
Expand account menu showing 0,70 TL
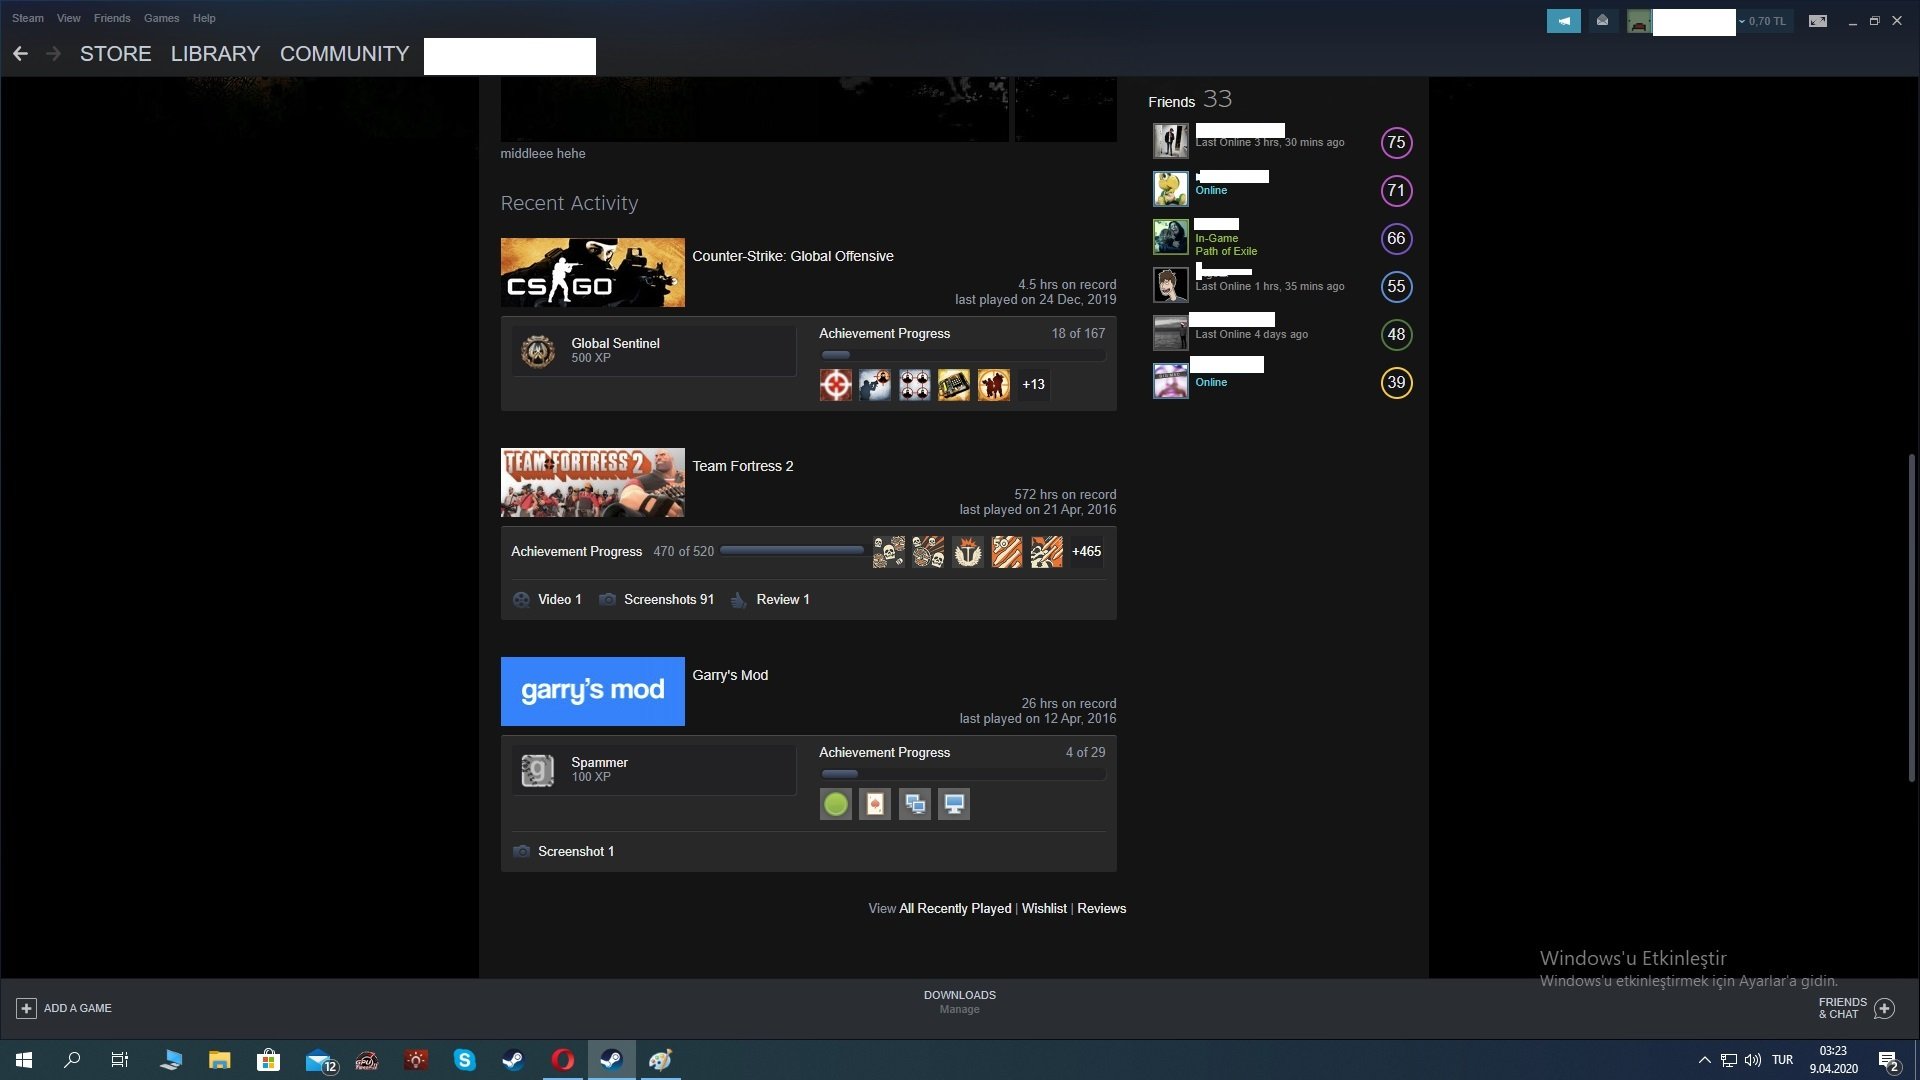click(1764, 21)
